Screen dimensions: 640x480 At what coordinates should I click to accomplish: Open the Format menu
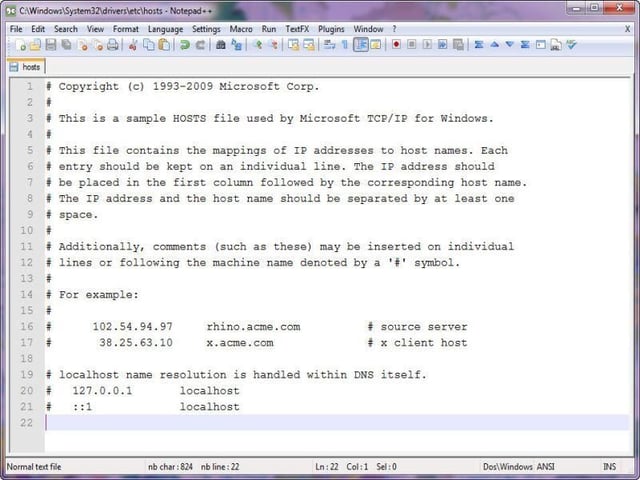coord(126,29)
